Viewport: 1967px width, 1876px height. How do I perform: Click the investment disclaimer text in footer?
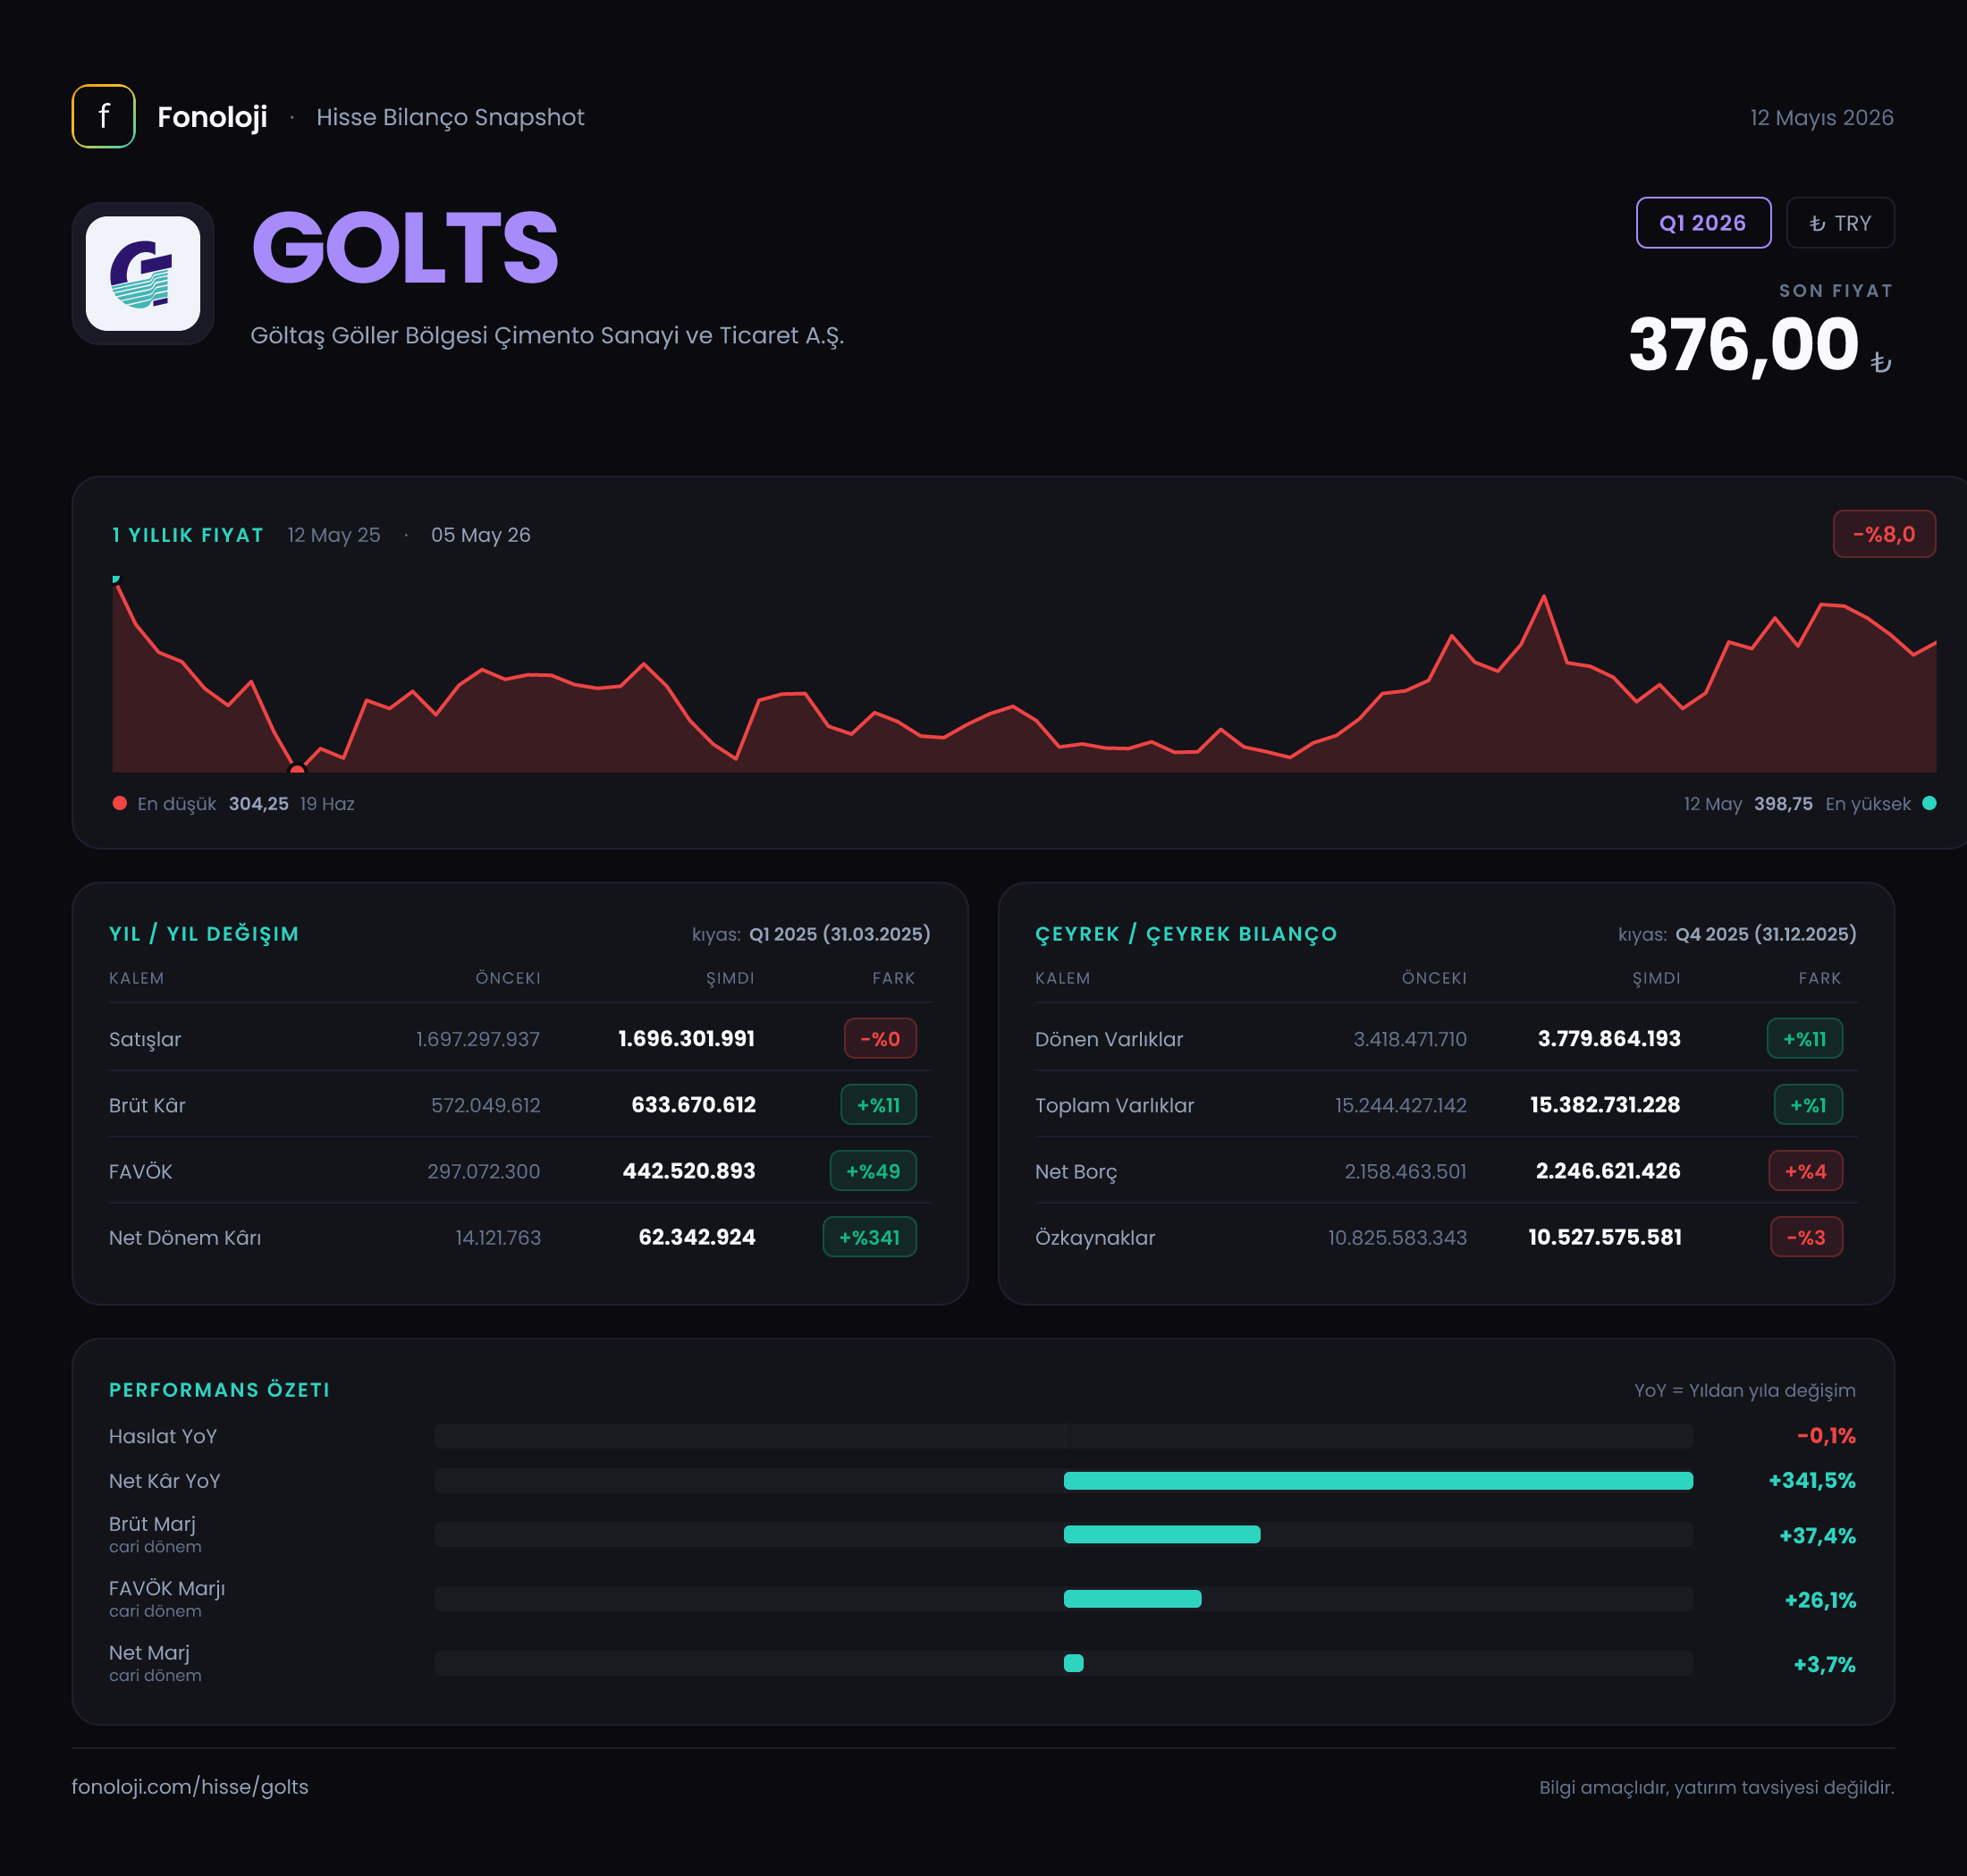[x=1716, y=1787]
